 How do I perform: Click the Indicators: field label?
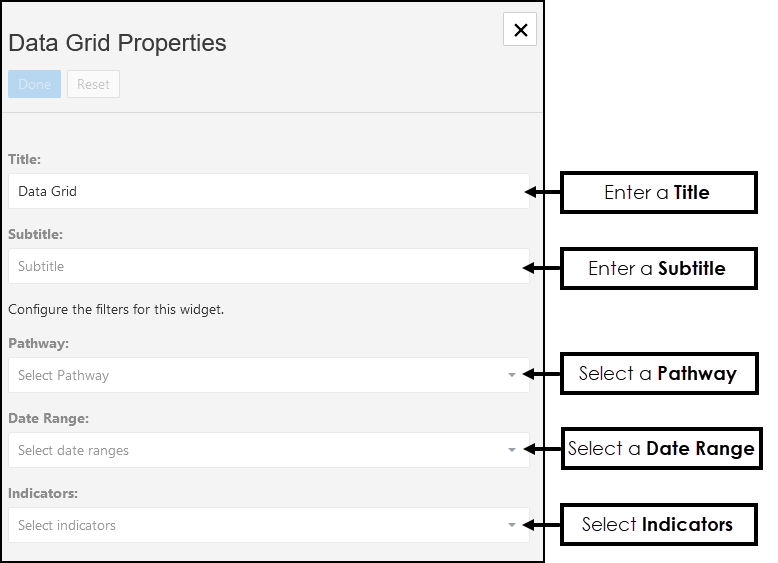(x=43, y=493)
